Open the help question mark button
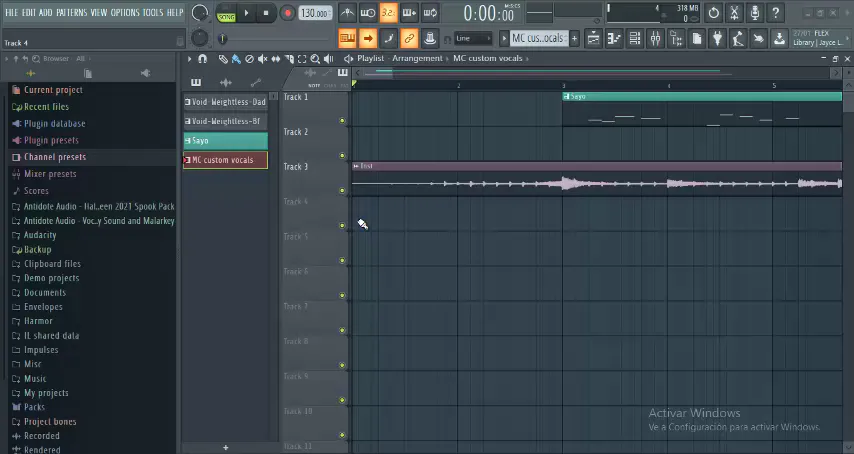The width and height of the screenshot is (854, 454). 776,13
